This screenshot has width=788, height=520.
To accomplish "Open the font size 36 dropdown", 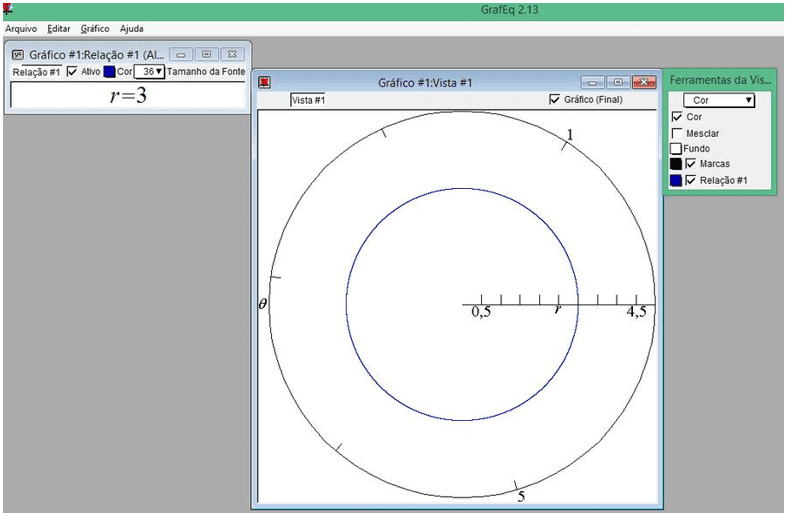I will [149, 72].
